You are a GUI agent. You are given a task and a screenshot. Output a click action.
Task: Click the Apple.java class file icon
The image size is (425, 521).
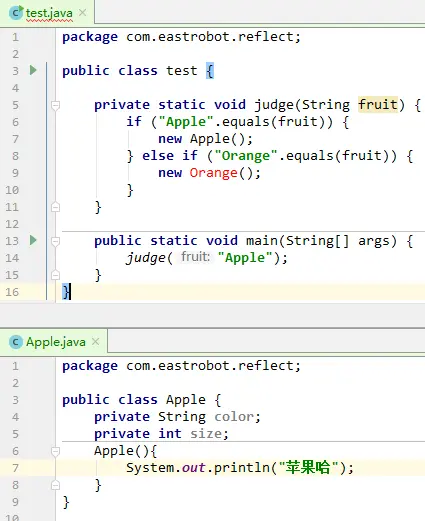[16, 342]
